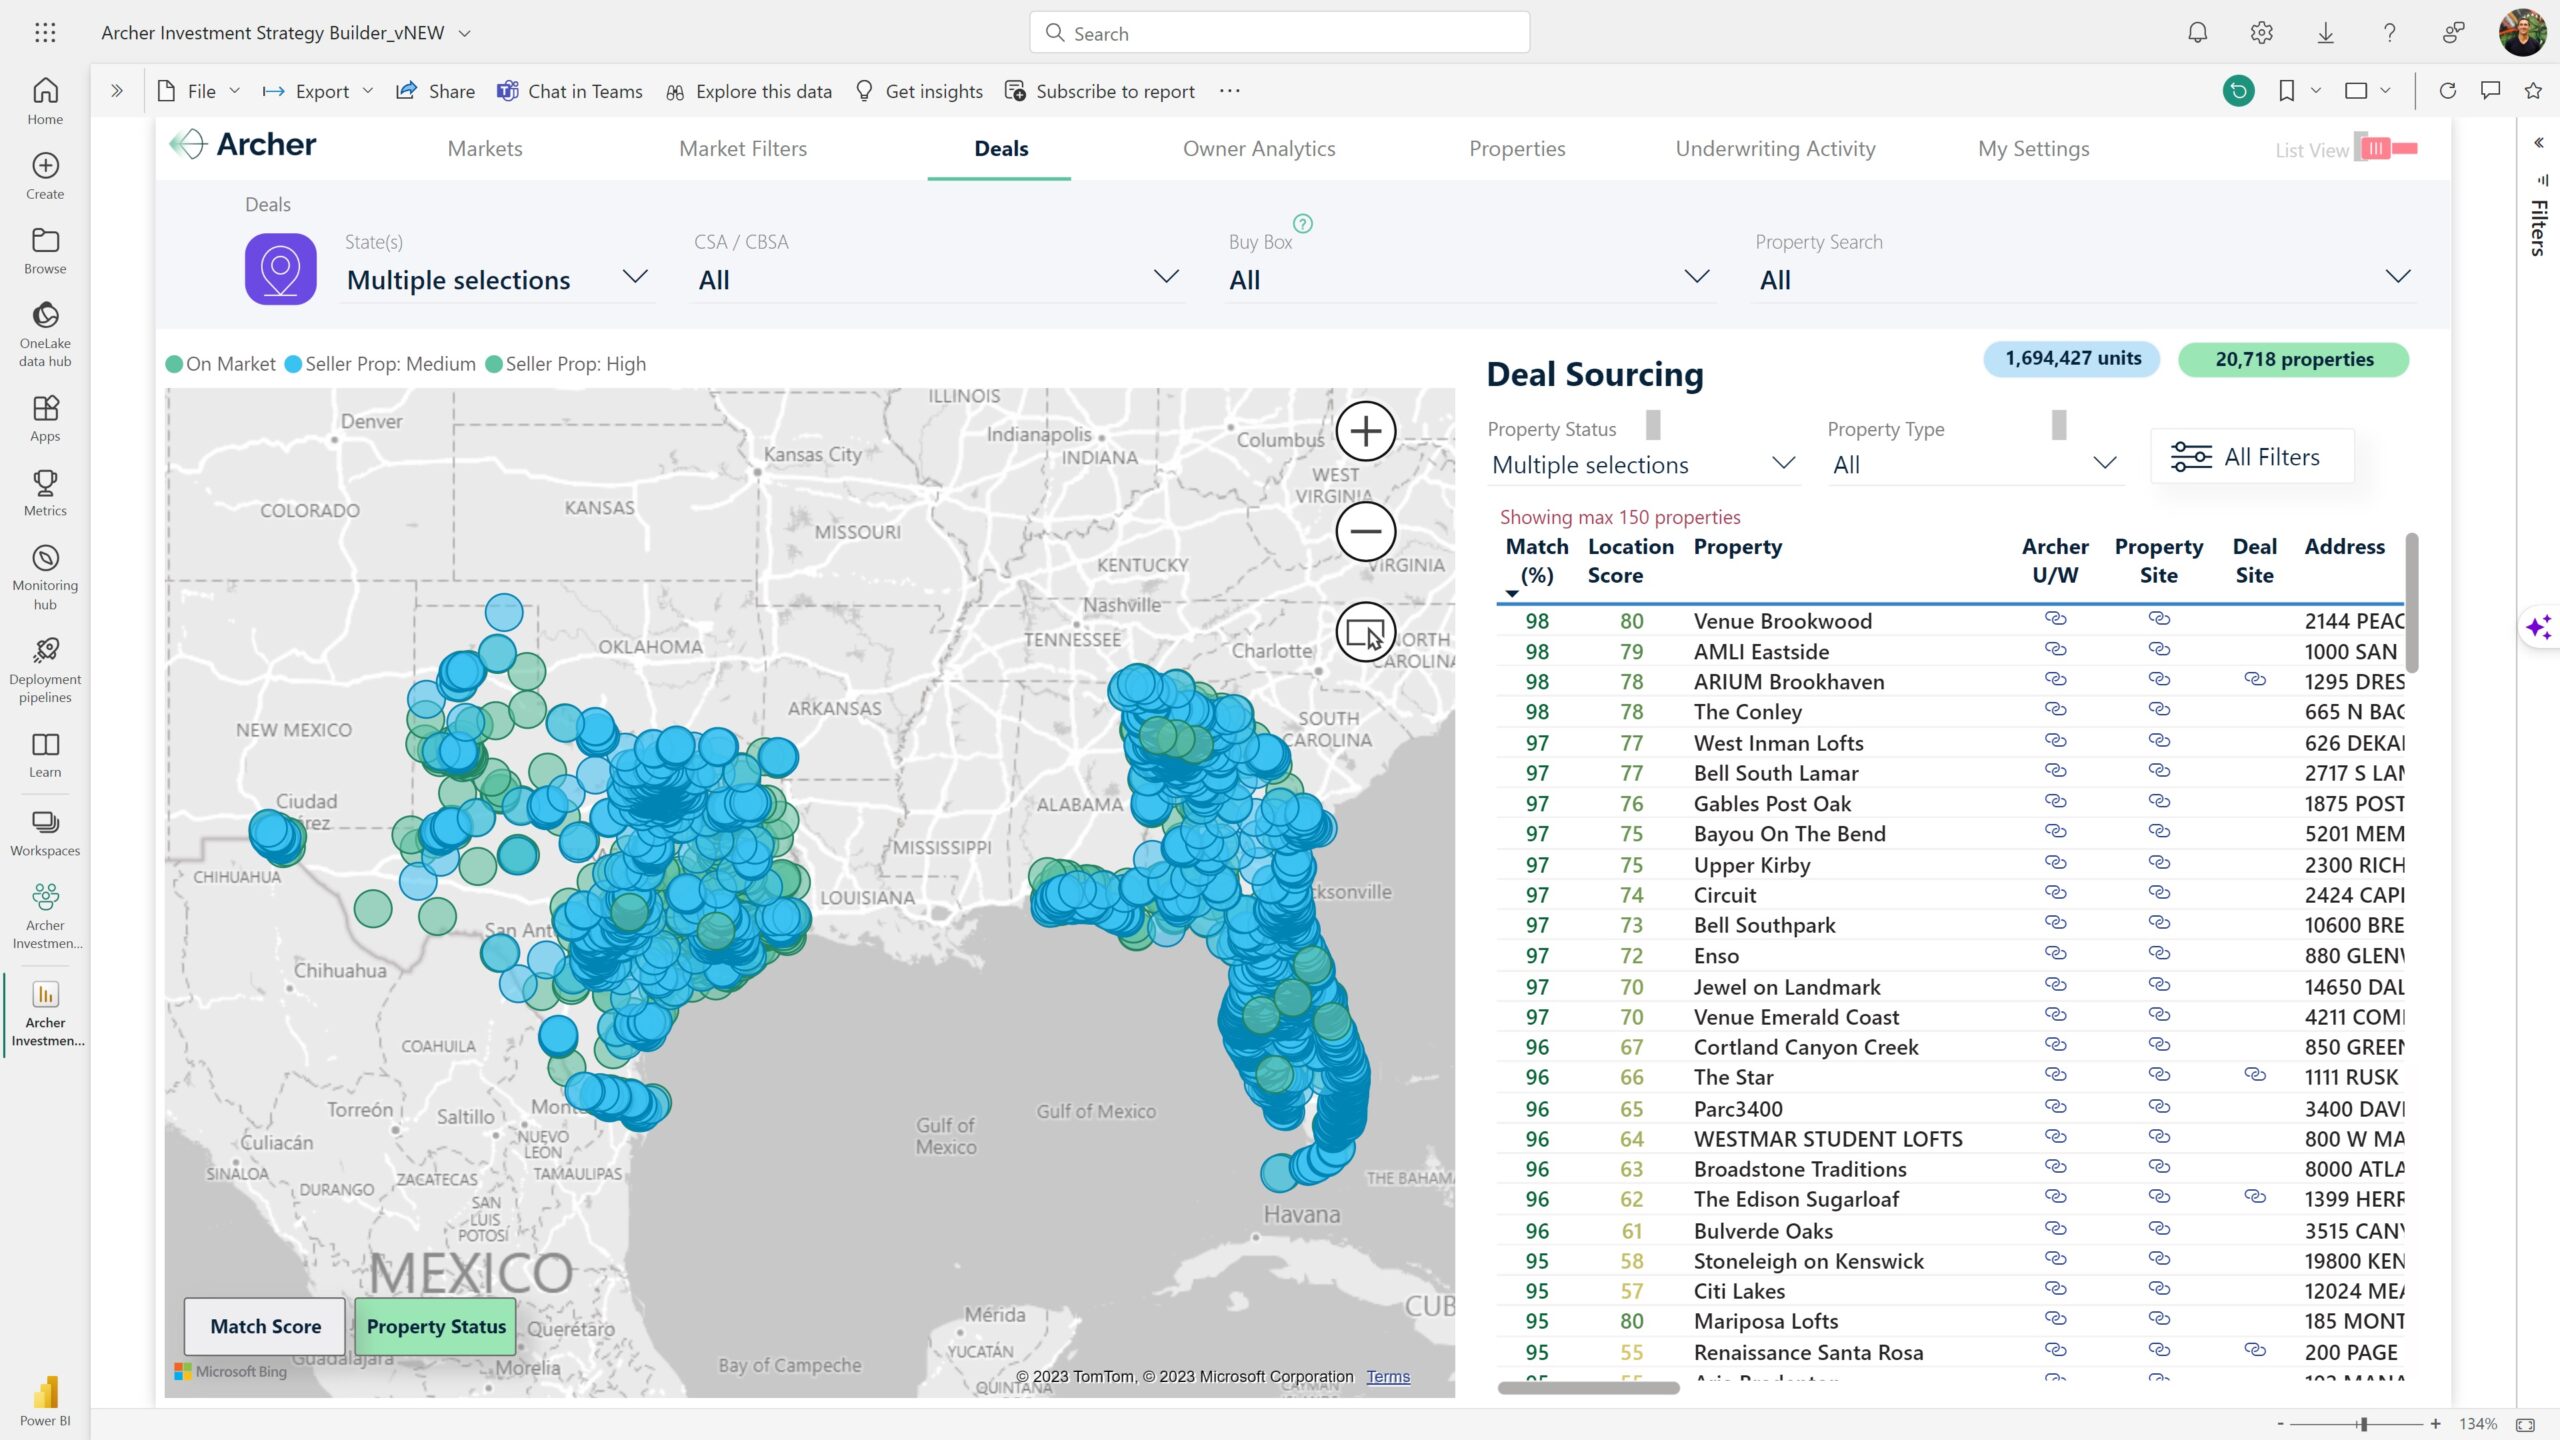This screenshot has height=1440, width=2560.
Task: Click the zoom level slider at bottom
Action: (2363, 1424)
